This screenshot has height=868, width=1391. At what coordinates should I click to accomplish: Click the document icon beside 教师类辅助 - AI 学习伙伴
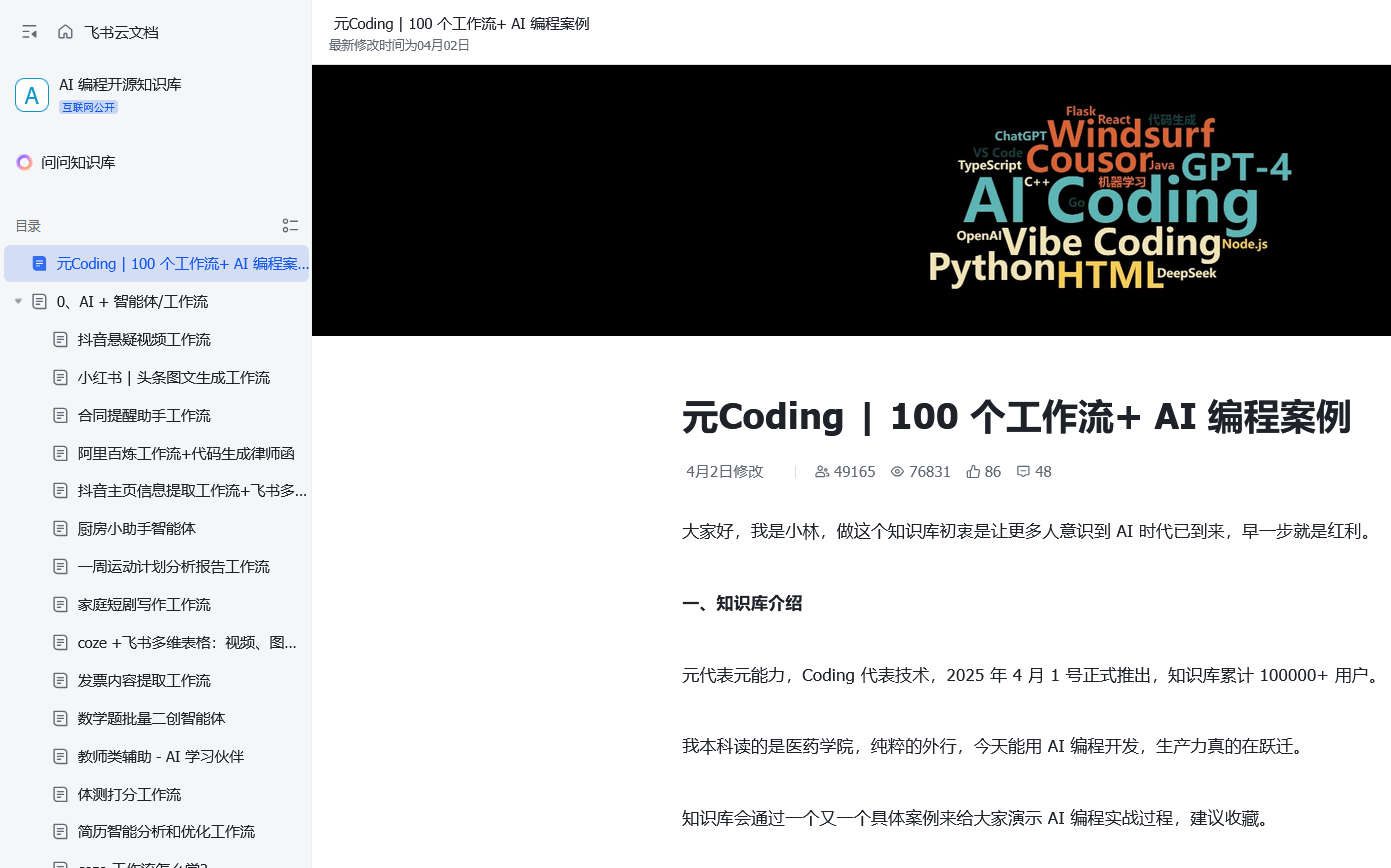click(60, 757)
